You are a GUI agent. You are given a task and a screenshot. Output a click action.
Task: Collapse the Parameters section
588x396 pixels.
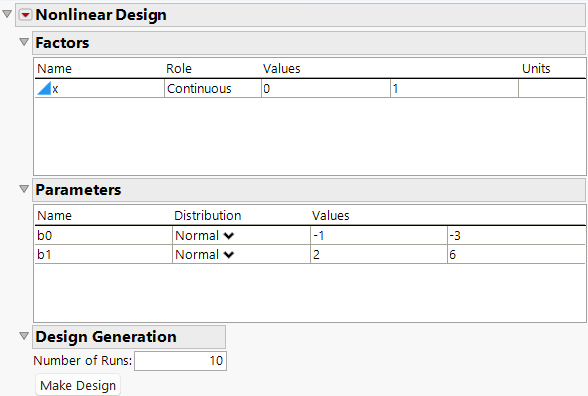coord(24,189)
